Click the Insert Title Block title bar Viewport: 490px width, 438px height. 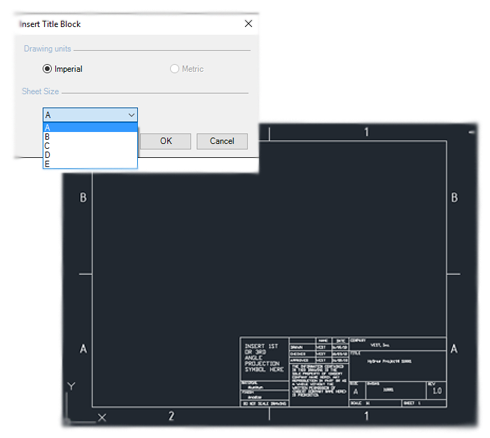tap(128, 24)
